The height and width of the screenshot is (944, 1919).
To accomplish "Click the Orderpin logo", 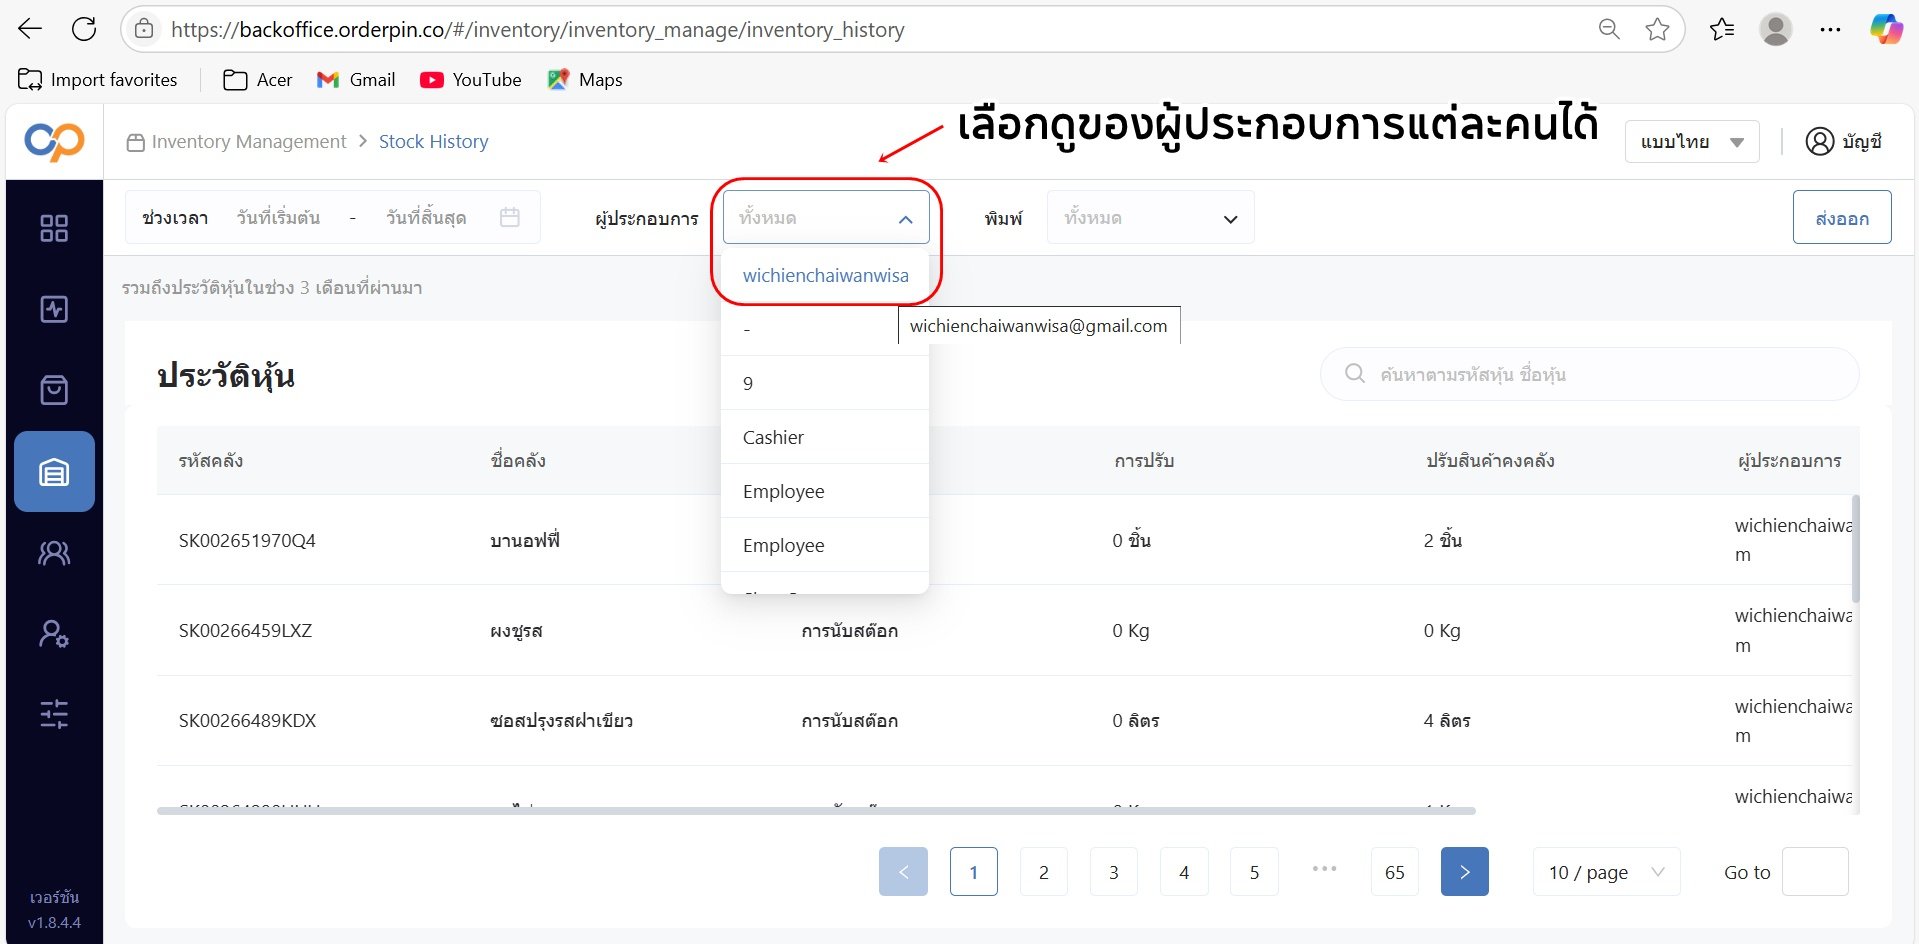I will [x=54, y=141].
